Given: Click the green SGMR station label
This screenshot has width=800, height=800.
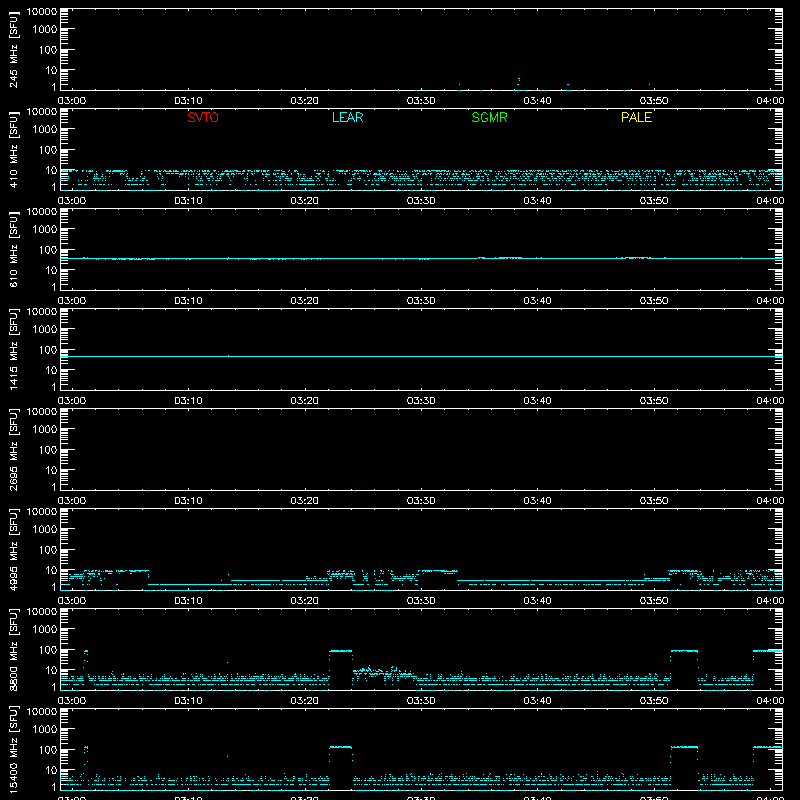Looking at the screenshot, I should pyautogui.click(x=489, y=117).
